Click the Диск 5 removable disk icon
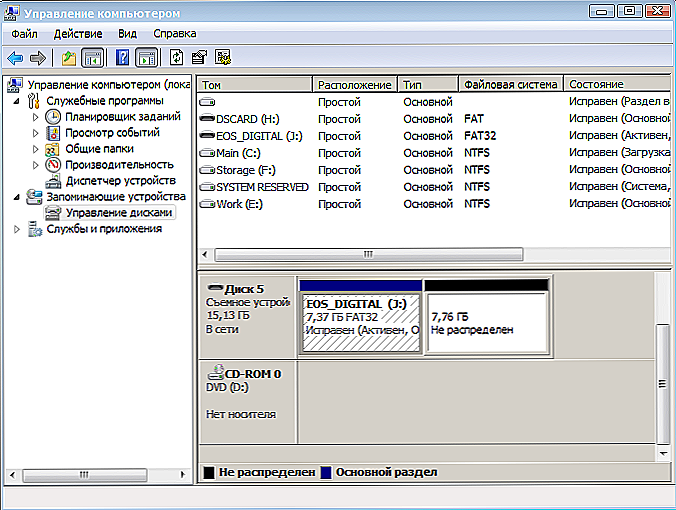Screen dimensions: 676x510 (x=215, y=288)
